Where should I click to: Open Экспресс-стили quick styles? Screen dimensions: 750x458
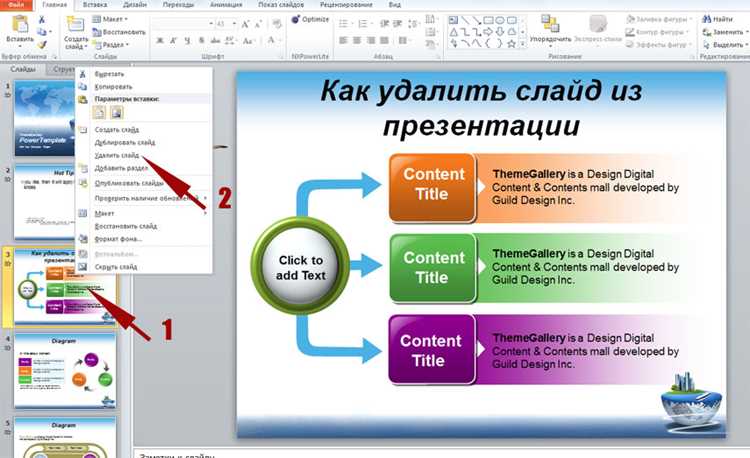click(x=598, y=29)
